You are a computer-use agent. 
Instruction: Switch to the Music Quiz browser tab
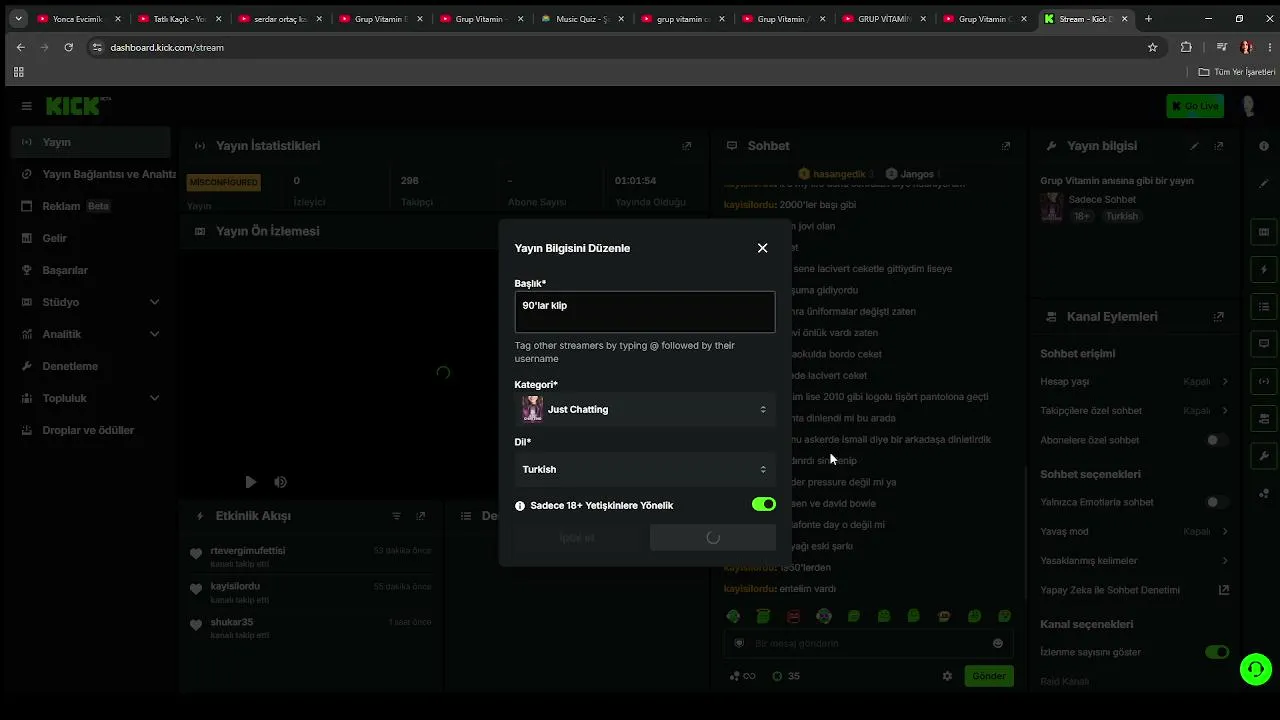point(584,19)
